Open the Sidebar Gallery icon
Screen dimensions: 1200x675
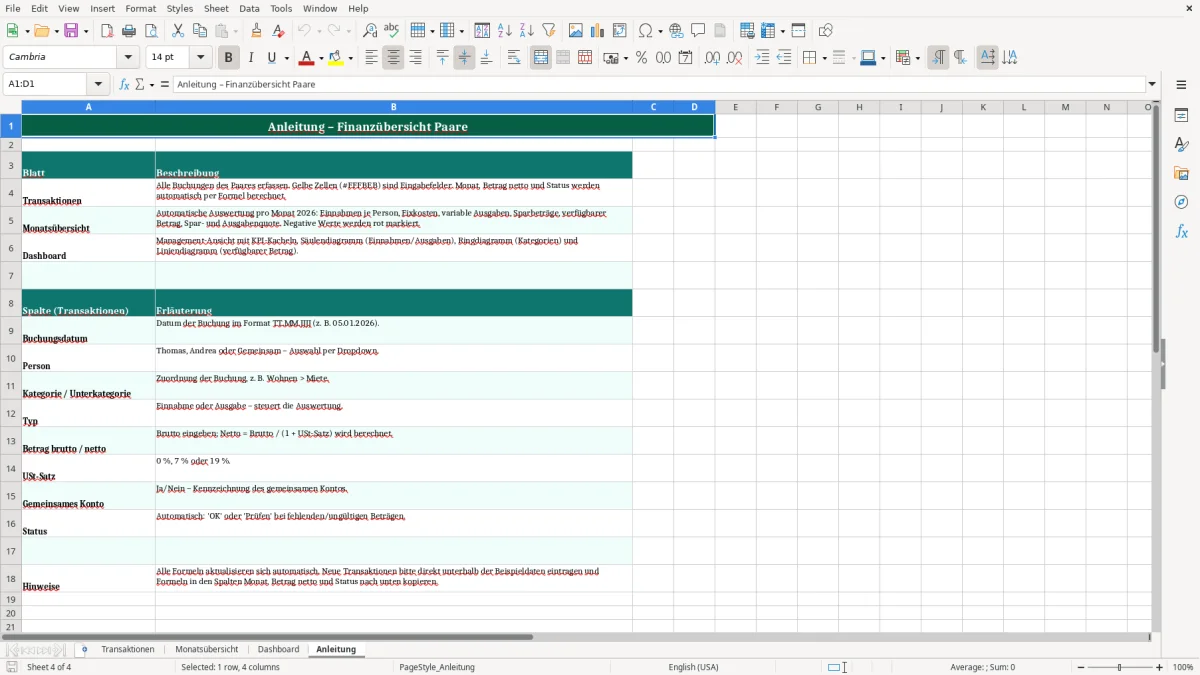[x=1181, y=173]
